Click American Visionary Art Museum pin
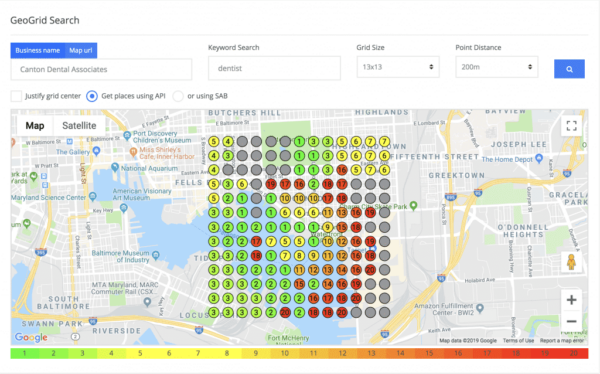600x374 pixels. [123, 208]
